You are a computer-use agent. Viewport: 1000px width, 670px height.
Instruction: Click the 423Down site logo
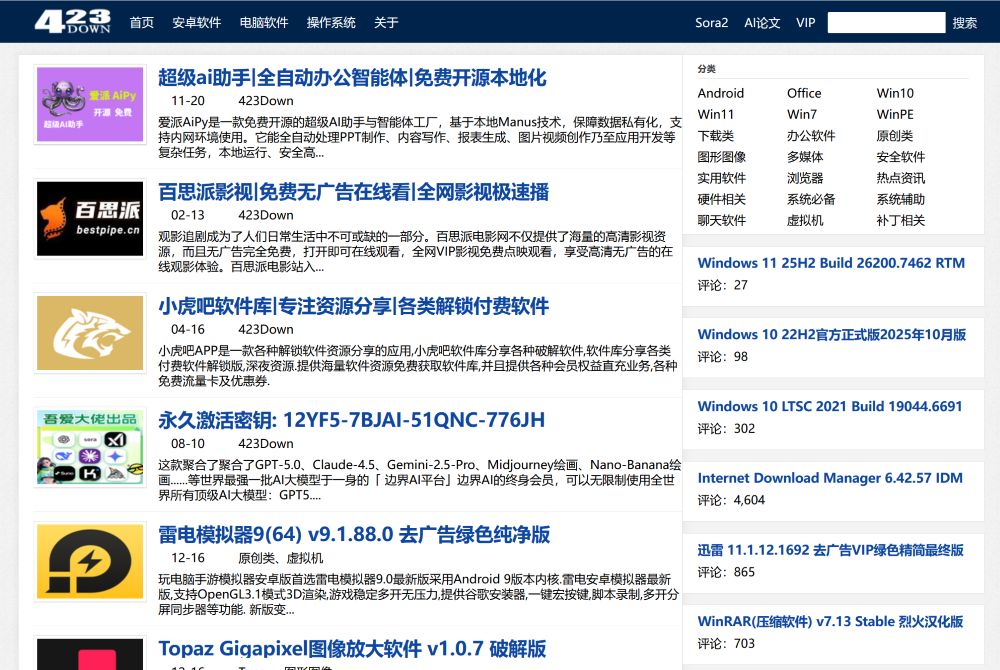tap(72, 22)
